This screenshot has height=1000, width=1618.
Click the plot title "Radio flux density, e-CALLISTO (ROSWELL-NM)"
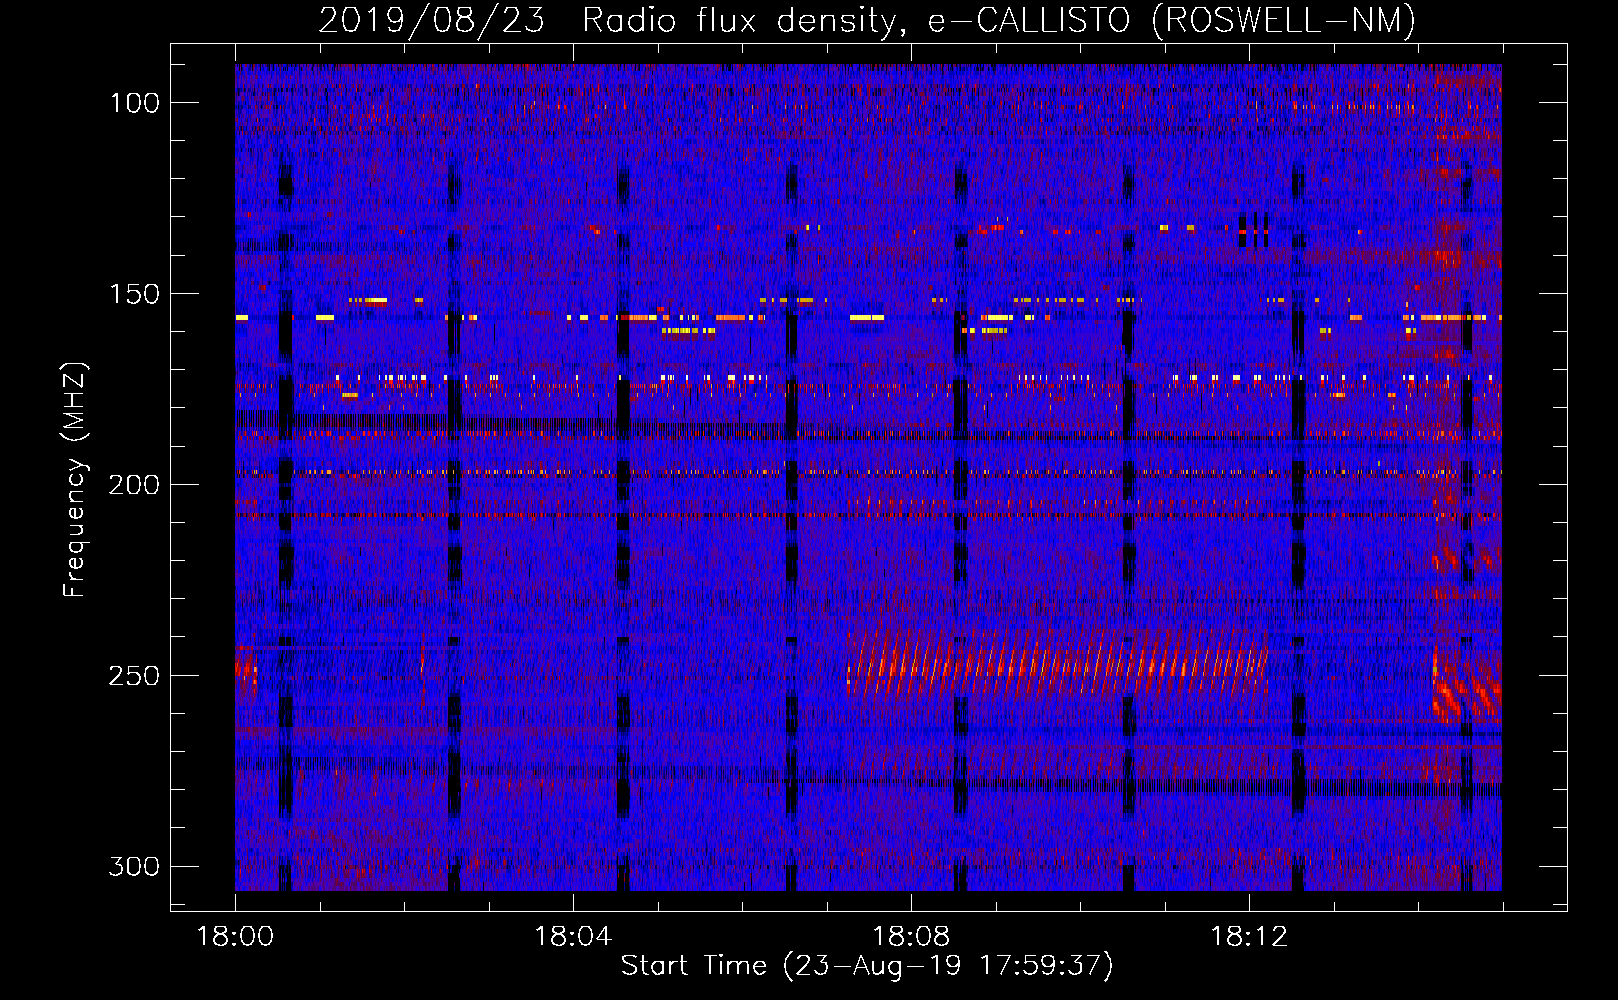coord(999,20)
